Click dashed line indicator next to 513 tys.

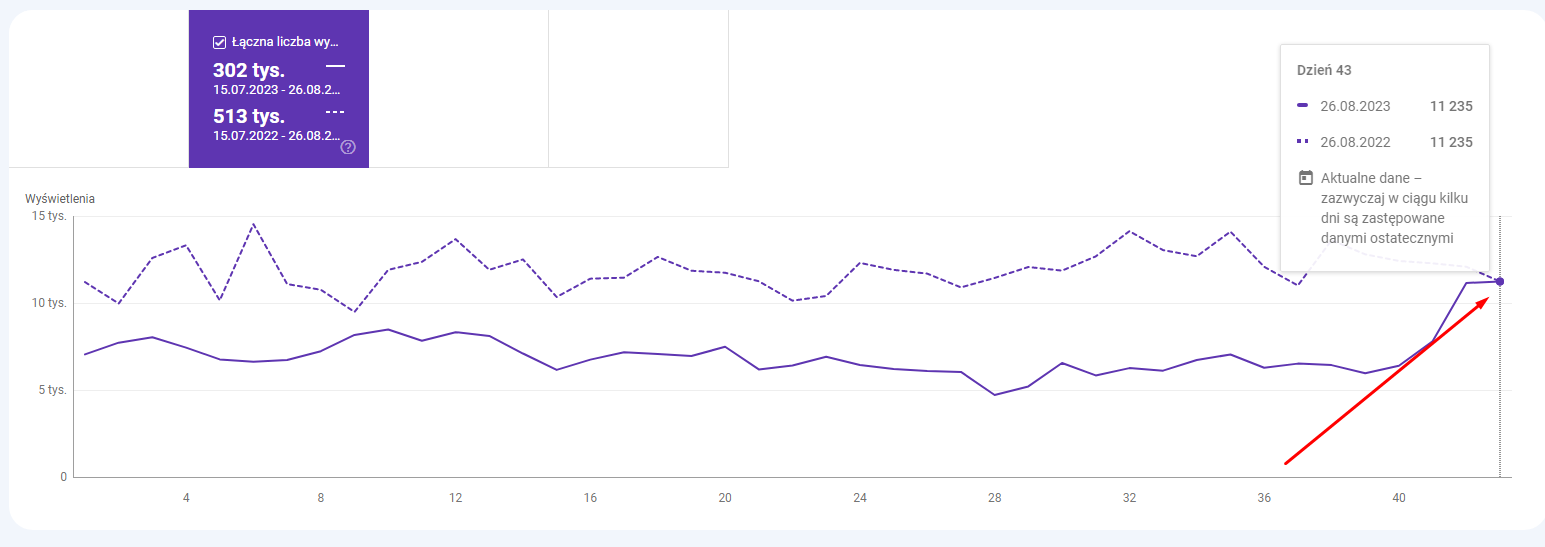(x=335, y=111)
